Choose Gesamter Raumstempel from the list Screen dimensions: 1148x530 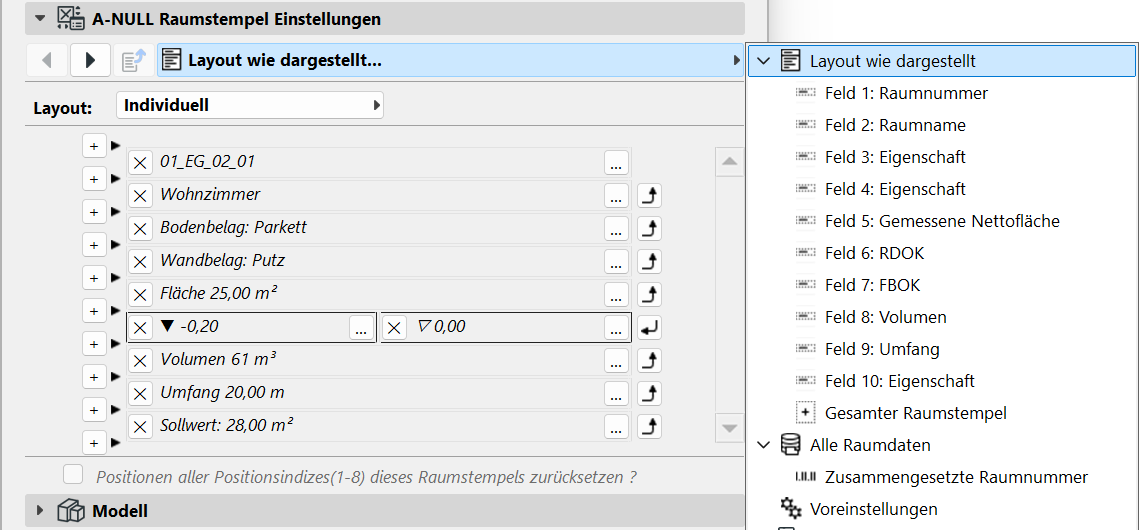[x=915, y=413]
